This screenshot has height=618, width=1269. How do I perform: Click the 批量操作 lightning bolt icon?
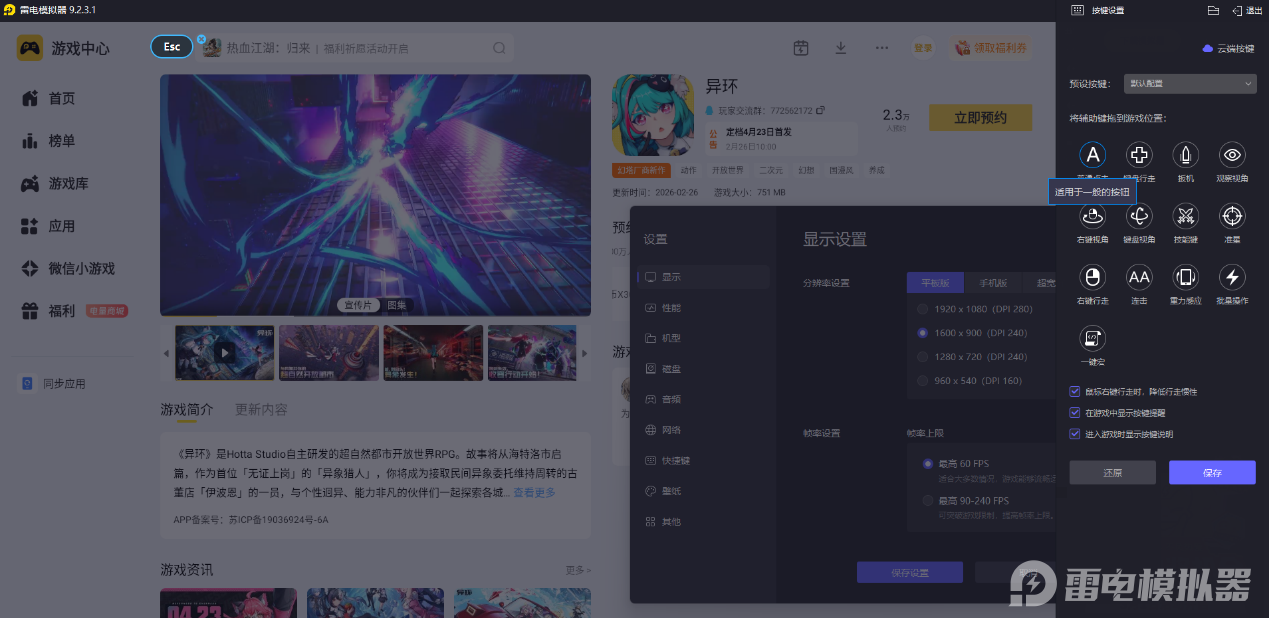1232,277
